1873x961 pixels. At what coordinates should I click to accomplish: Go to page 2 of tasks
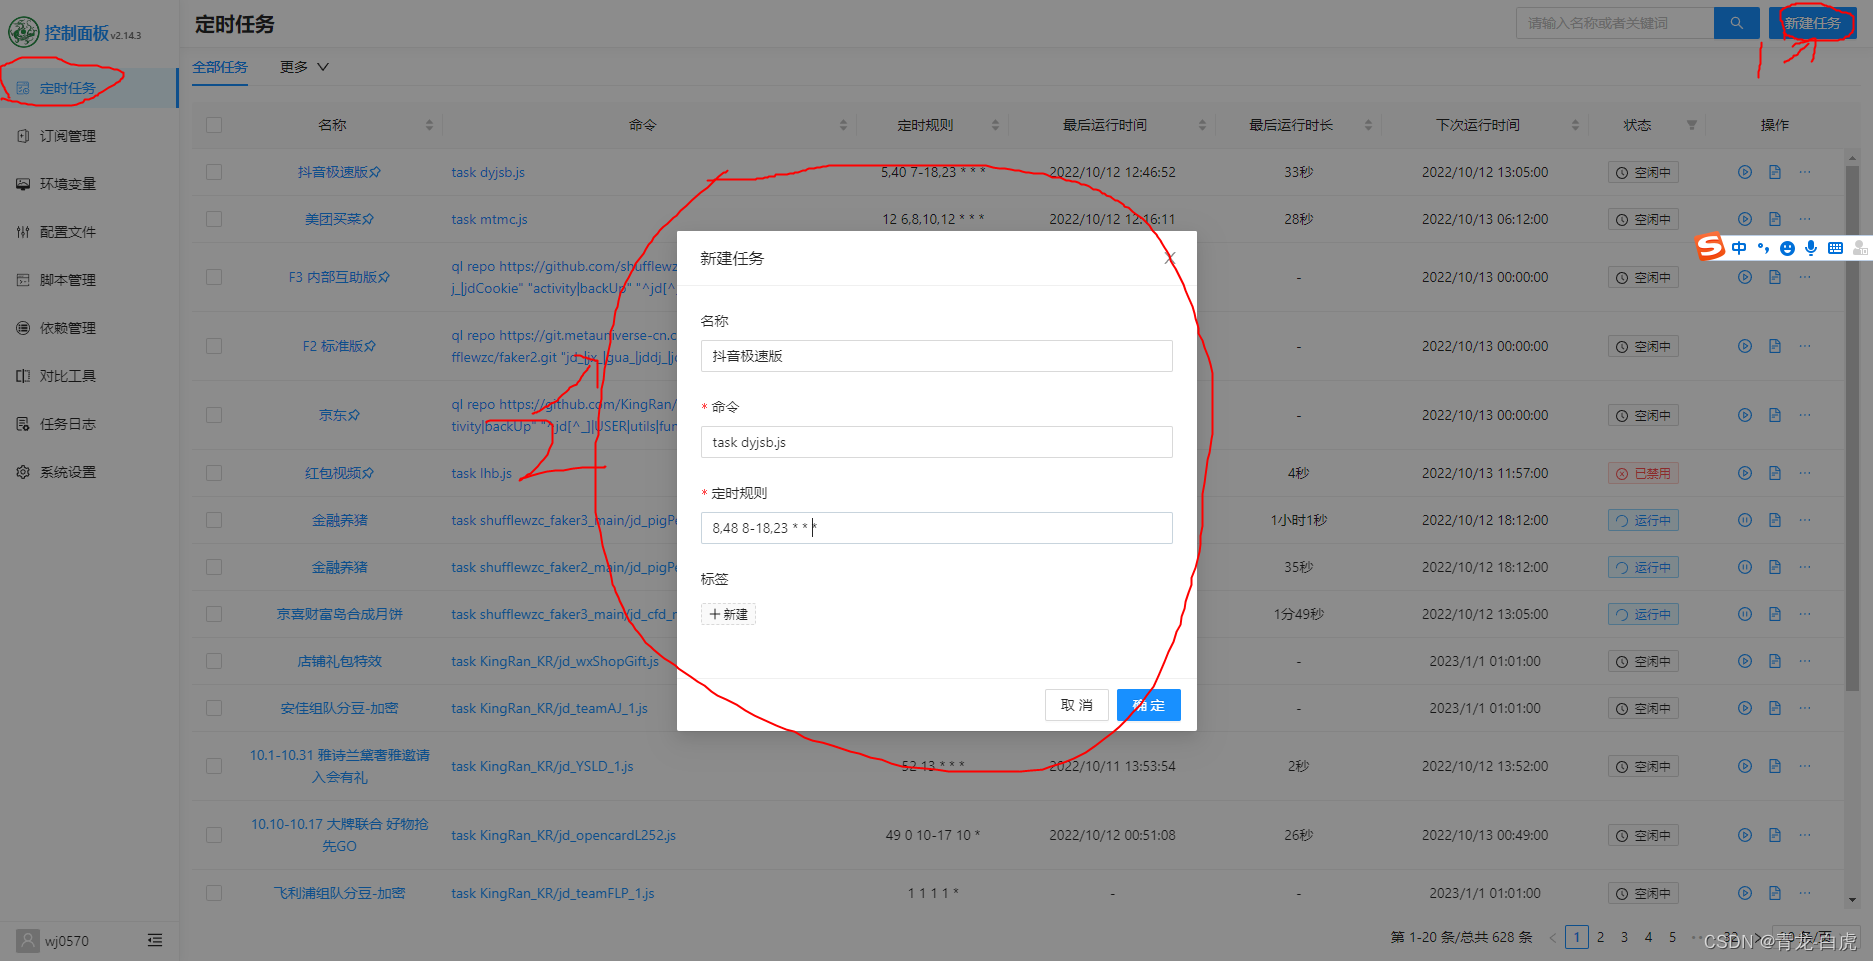click(1600, 937)
